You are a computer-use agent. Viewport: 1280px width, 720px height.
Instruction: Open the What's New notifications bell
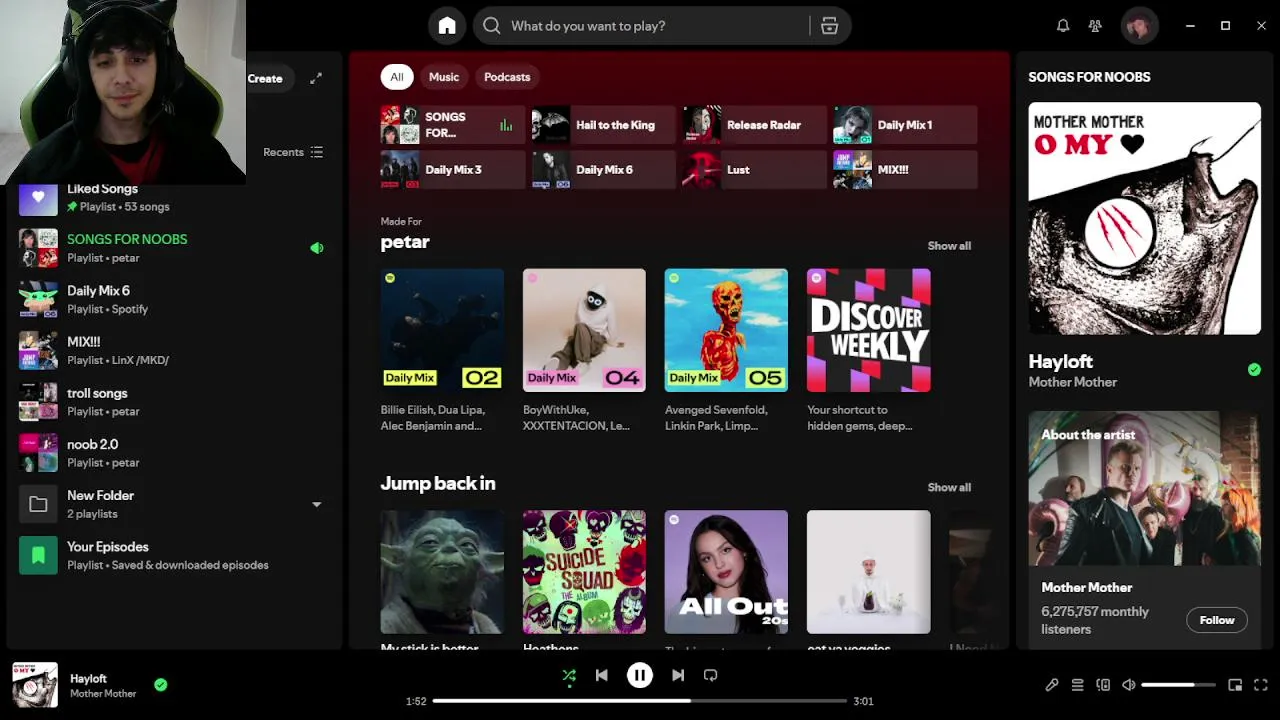(x=1063, y=26)
